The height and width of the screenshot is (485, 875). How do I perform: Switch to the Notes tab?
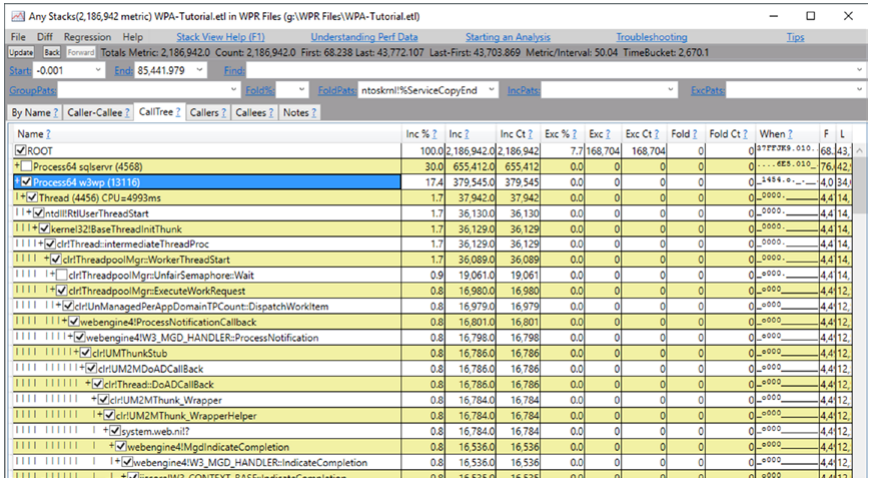300,112
